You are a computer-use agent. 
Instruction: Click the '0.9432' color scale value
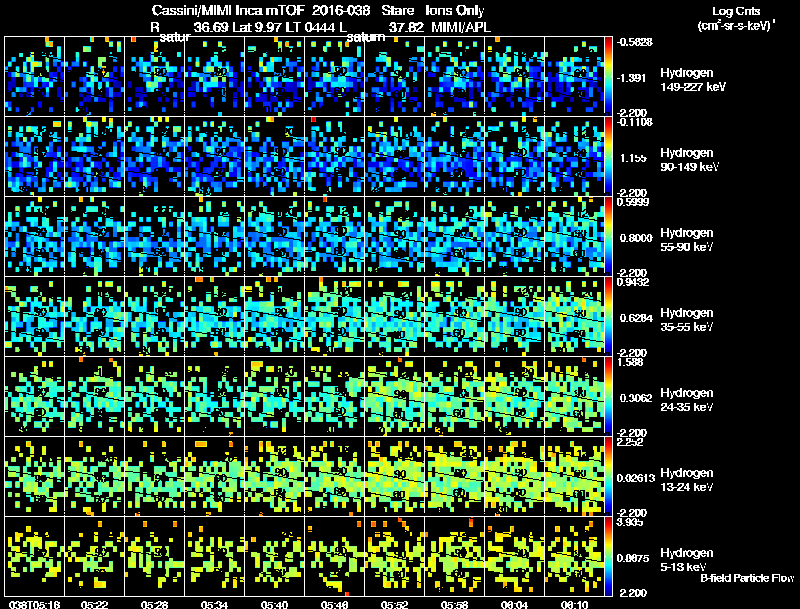coord(633,282)
